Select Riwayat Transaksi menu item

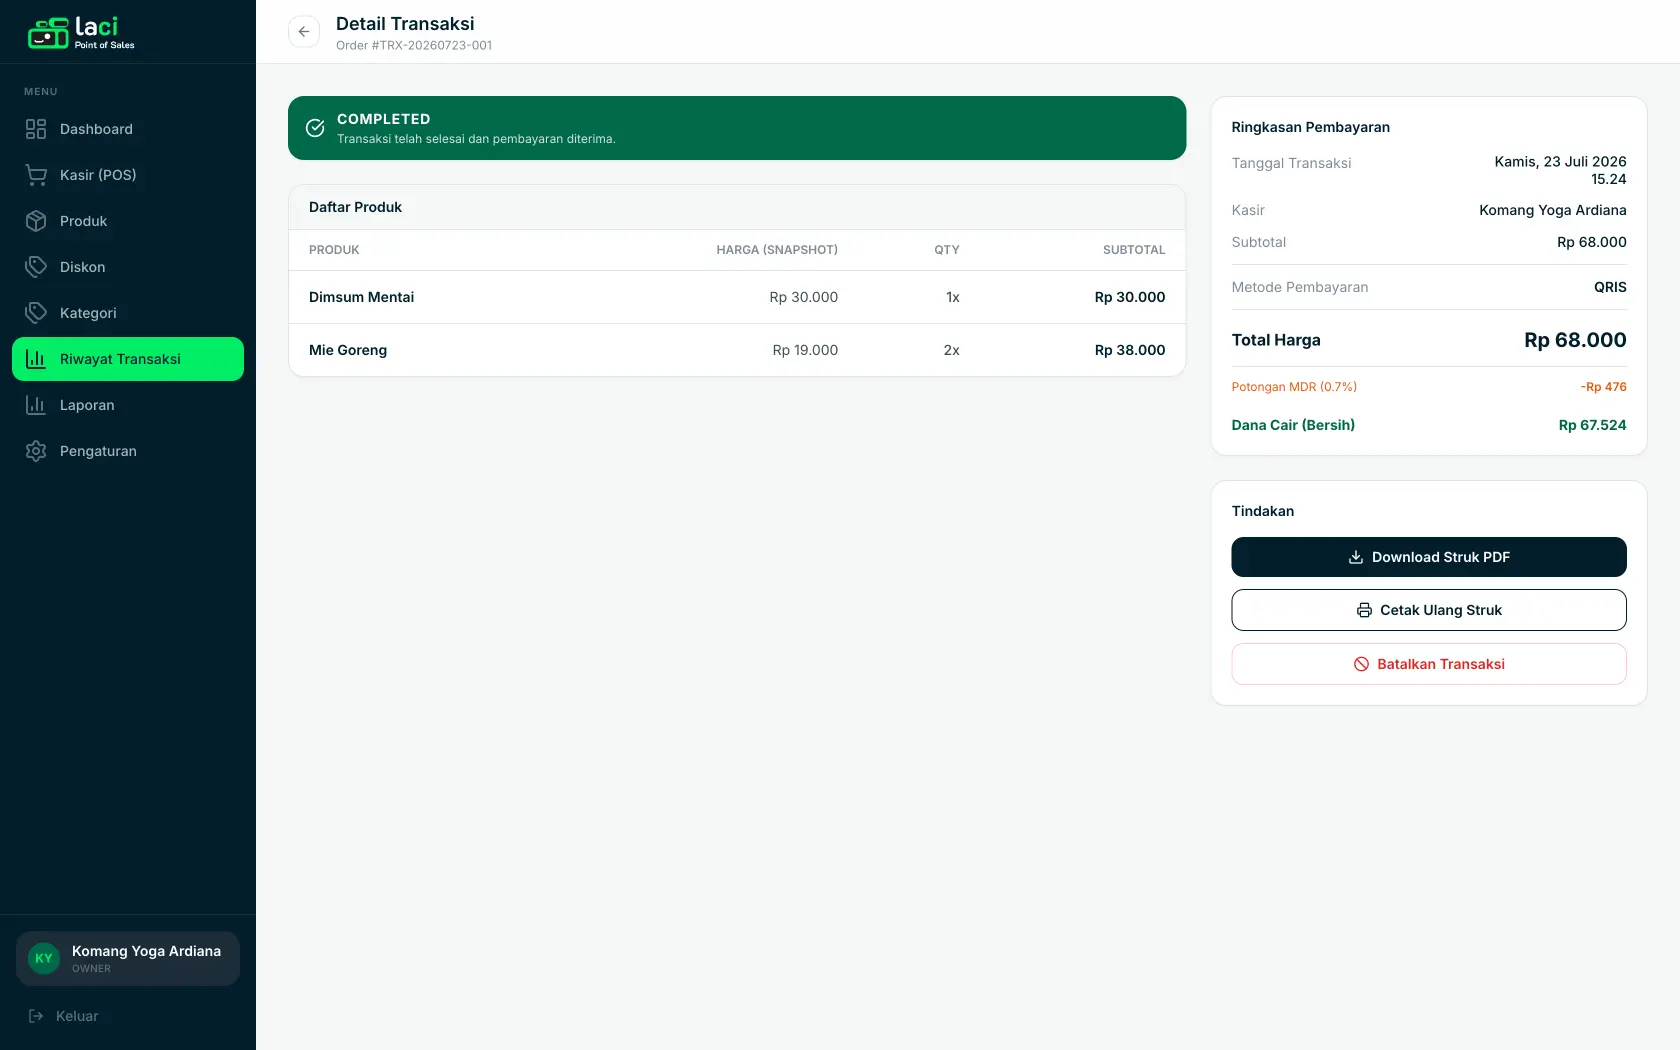coord(128,359)
